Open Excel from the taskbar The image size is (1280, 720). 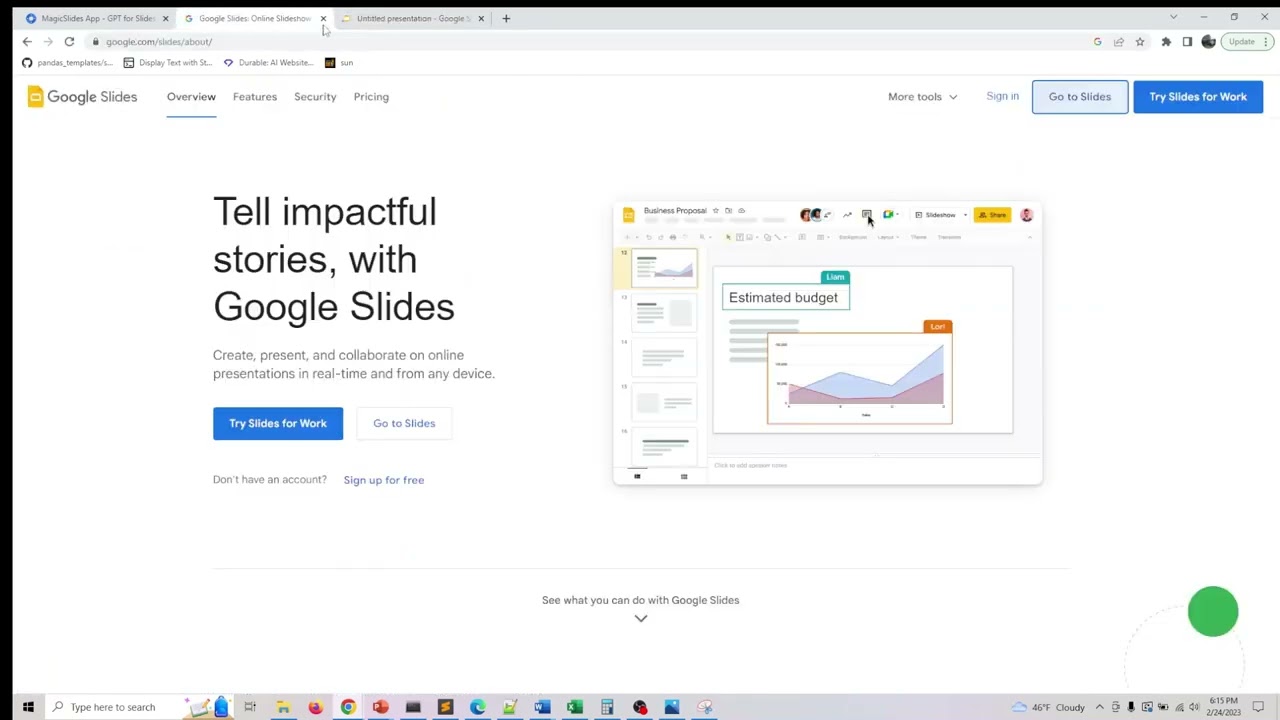574,707
